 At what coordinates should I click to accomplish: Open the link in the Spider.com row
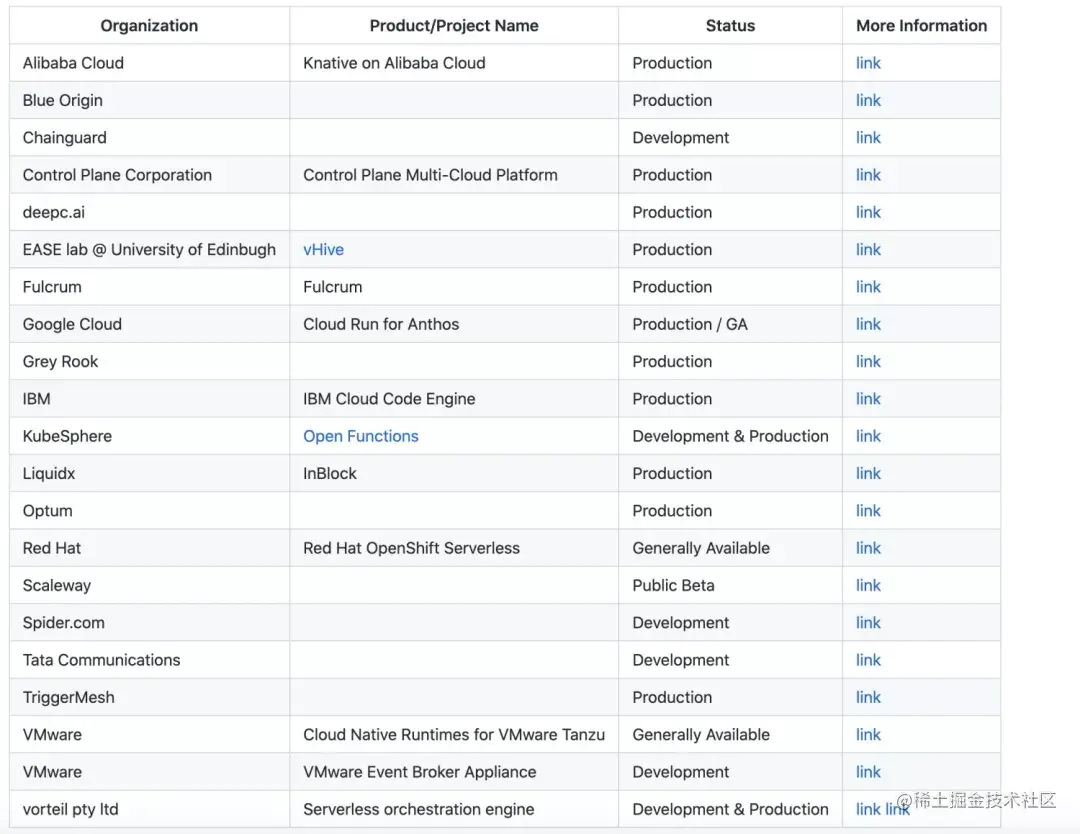click(868, 623)
